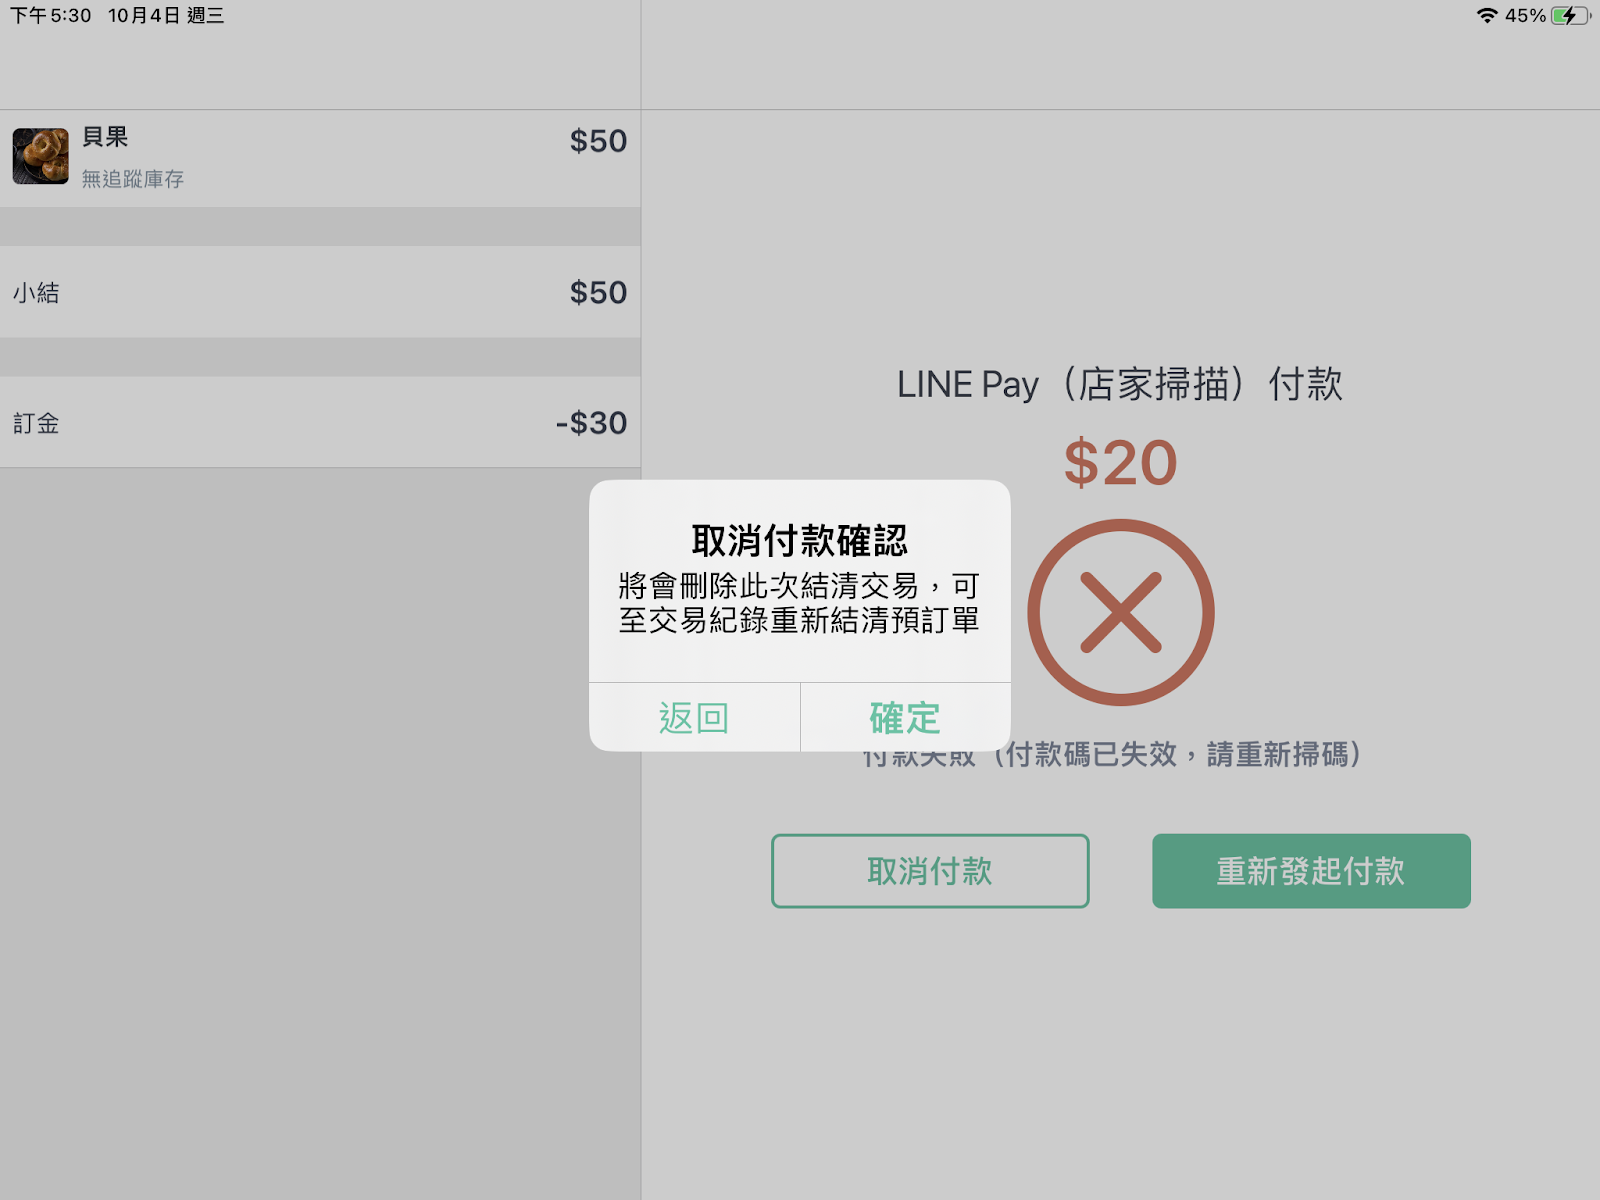Open the 貝果 product thumbnail

(x=41, y=156)
